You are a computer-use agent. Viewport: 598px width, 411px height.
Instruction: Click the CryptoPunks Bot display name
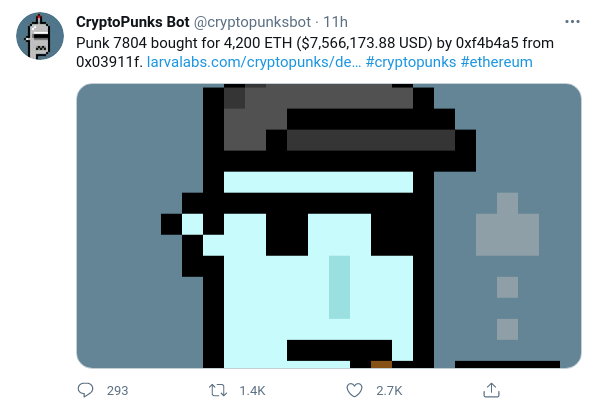click(133, 22)
